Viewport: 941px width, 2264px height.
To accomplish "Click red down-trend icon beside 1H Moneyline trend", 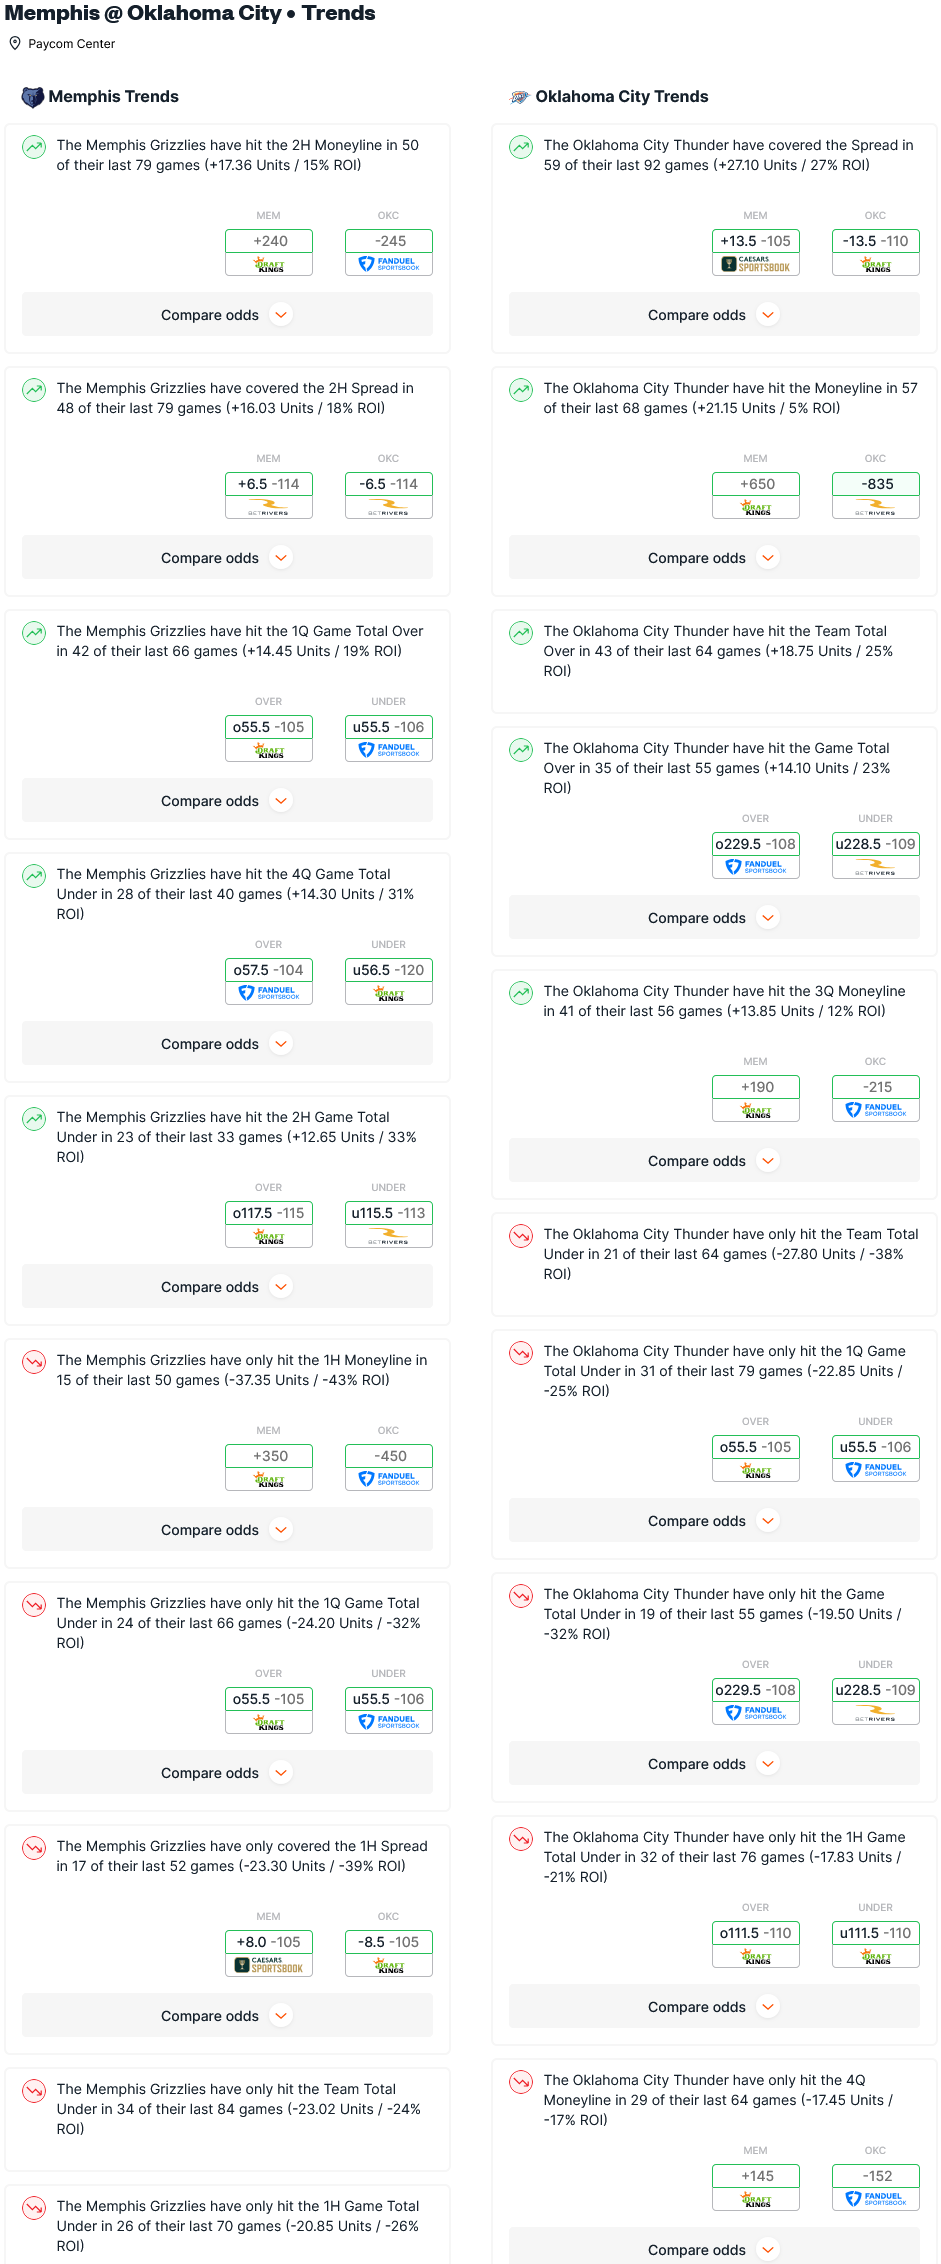I will pos(34,1362).
